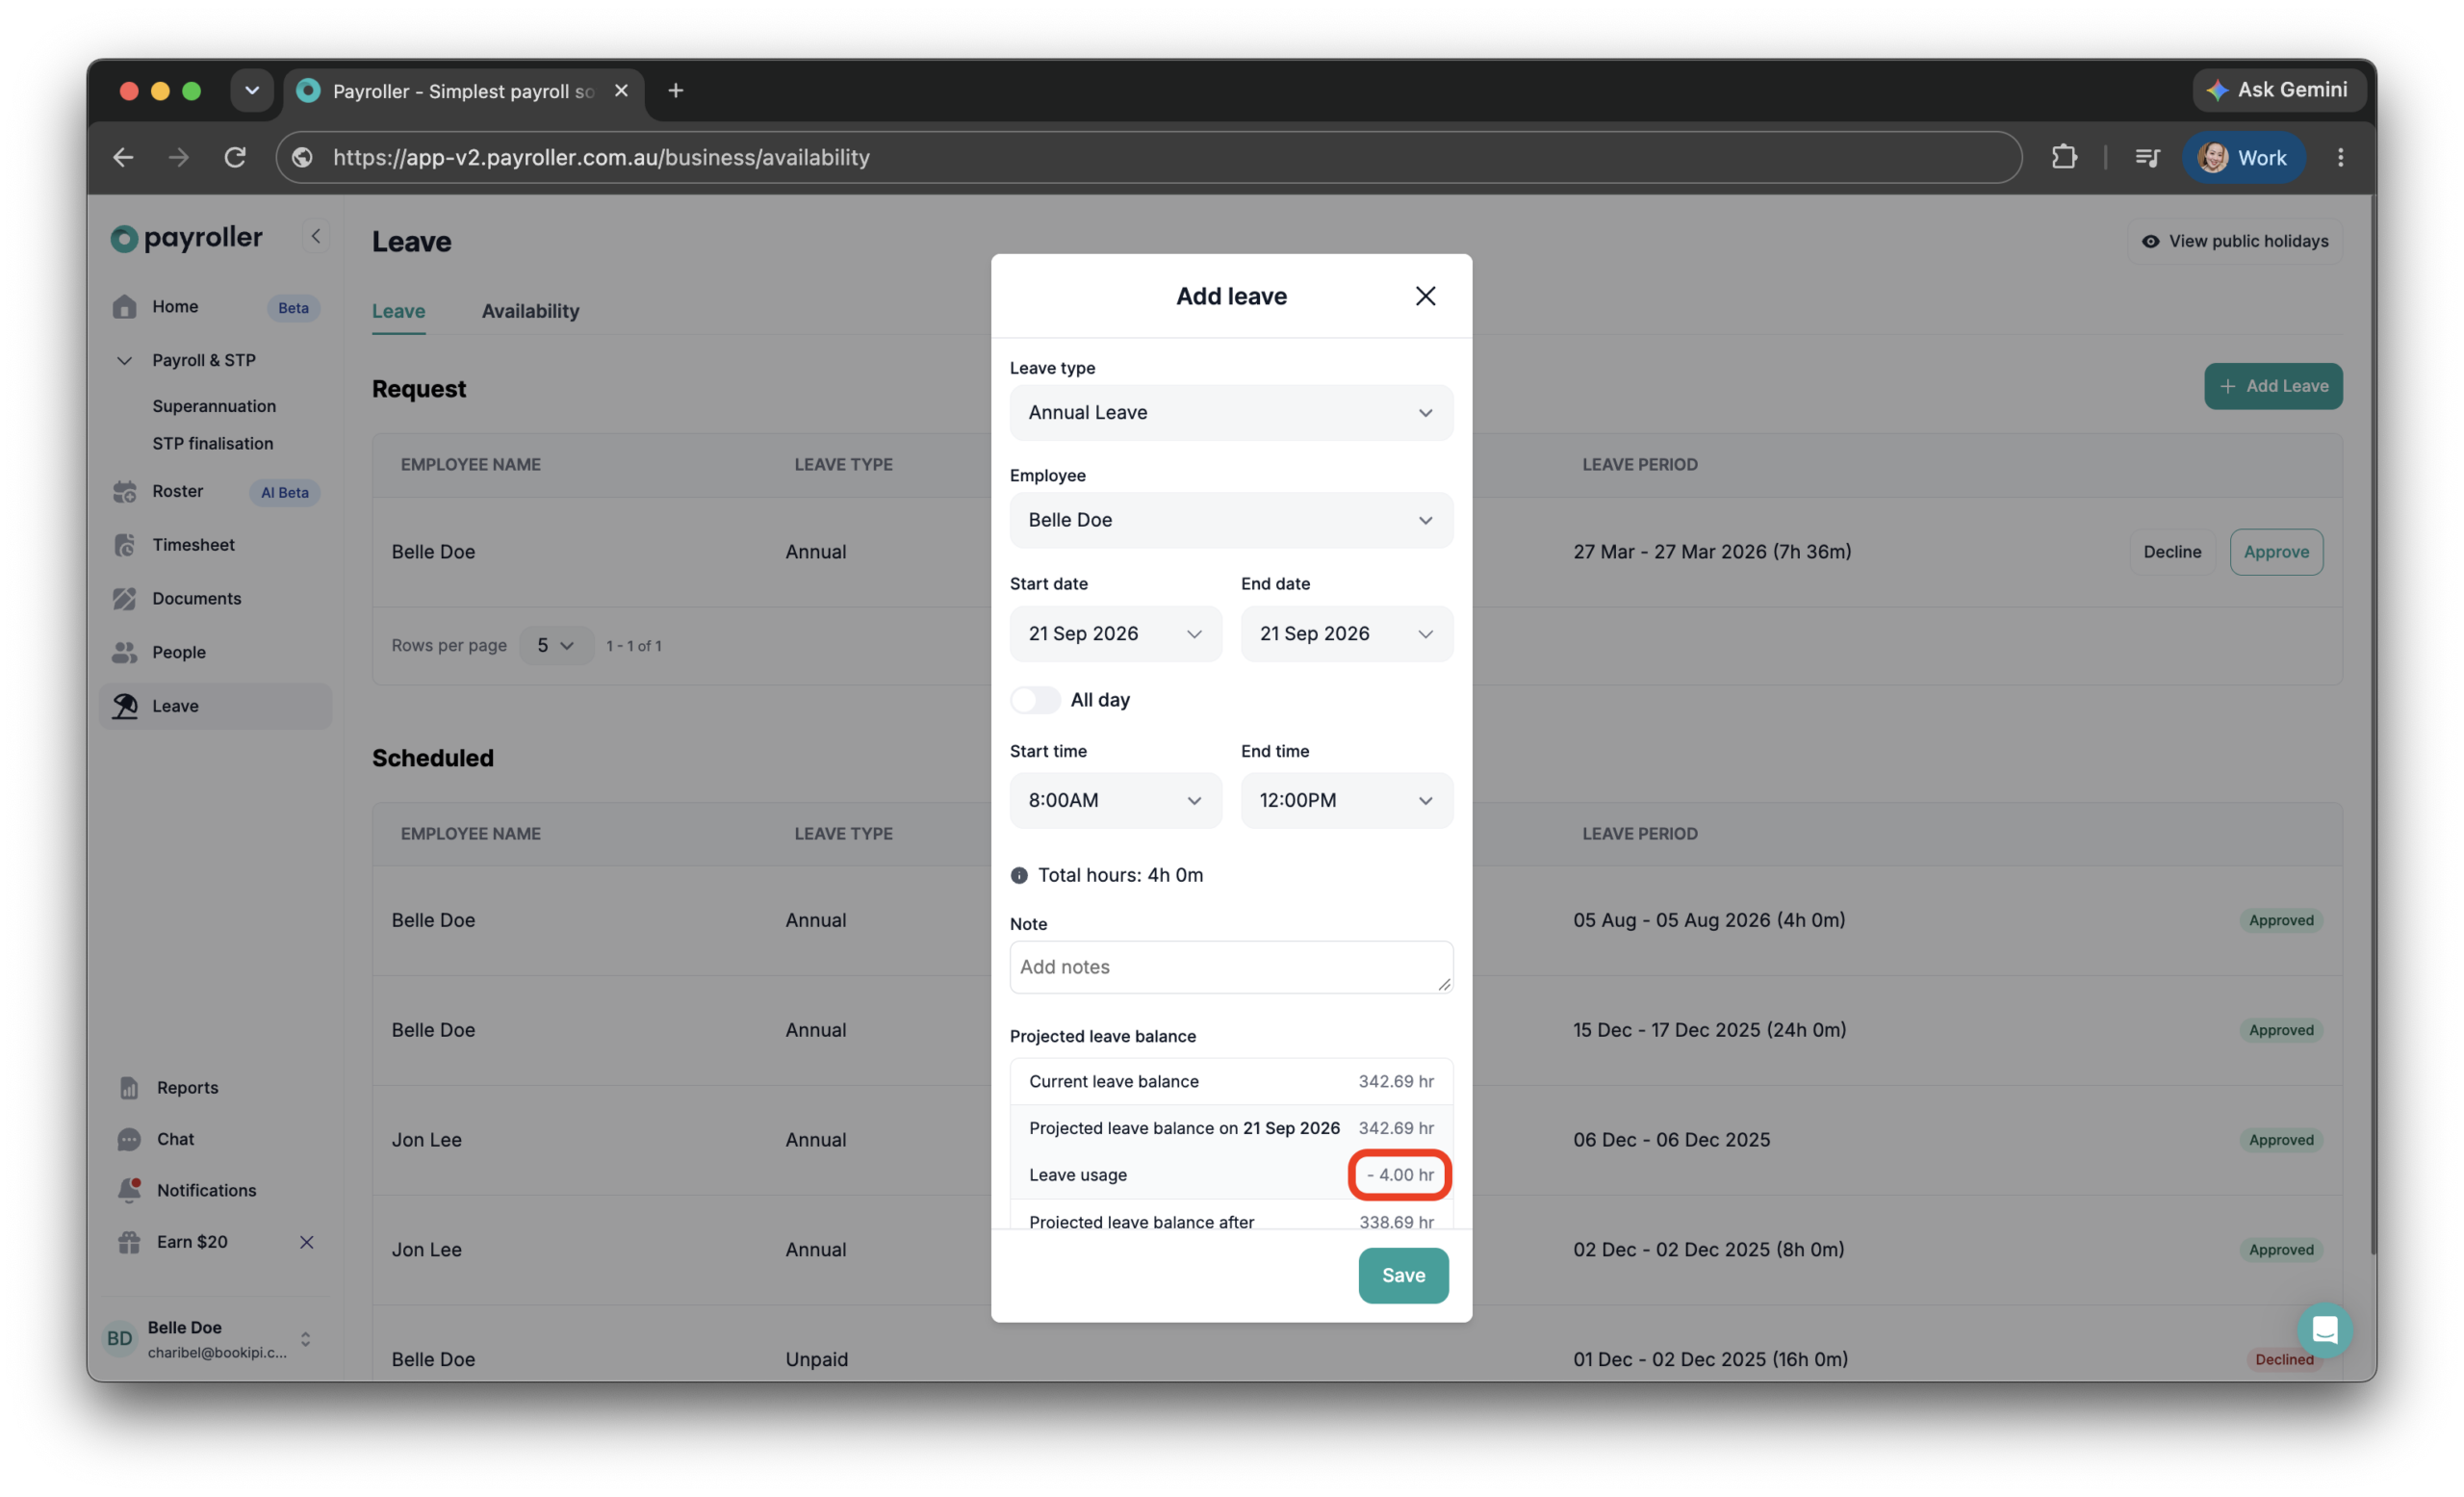
Task: Open the Documents sidebar icon
Action: point(124,599)
